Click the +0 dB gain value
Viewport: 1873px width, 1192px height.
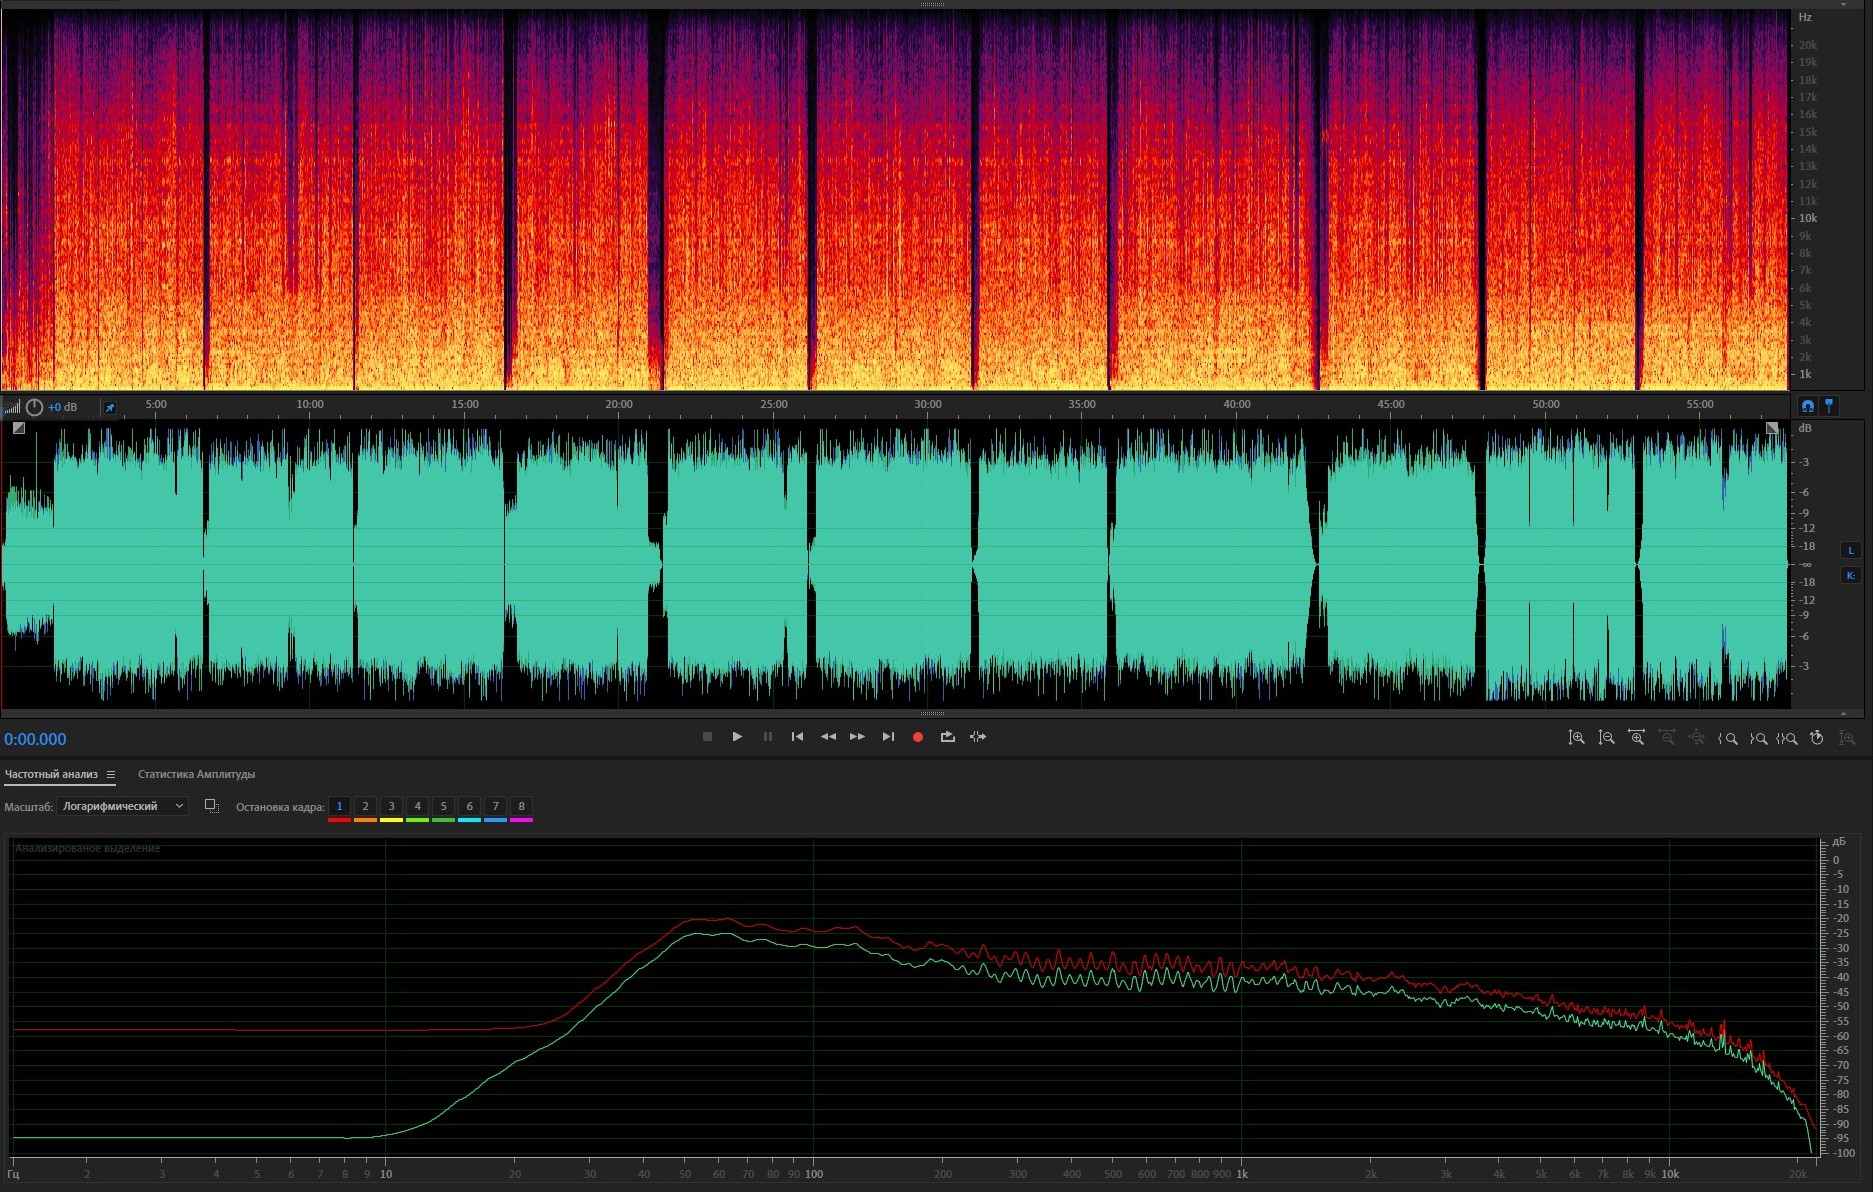click(x=62, y=407)
